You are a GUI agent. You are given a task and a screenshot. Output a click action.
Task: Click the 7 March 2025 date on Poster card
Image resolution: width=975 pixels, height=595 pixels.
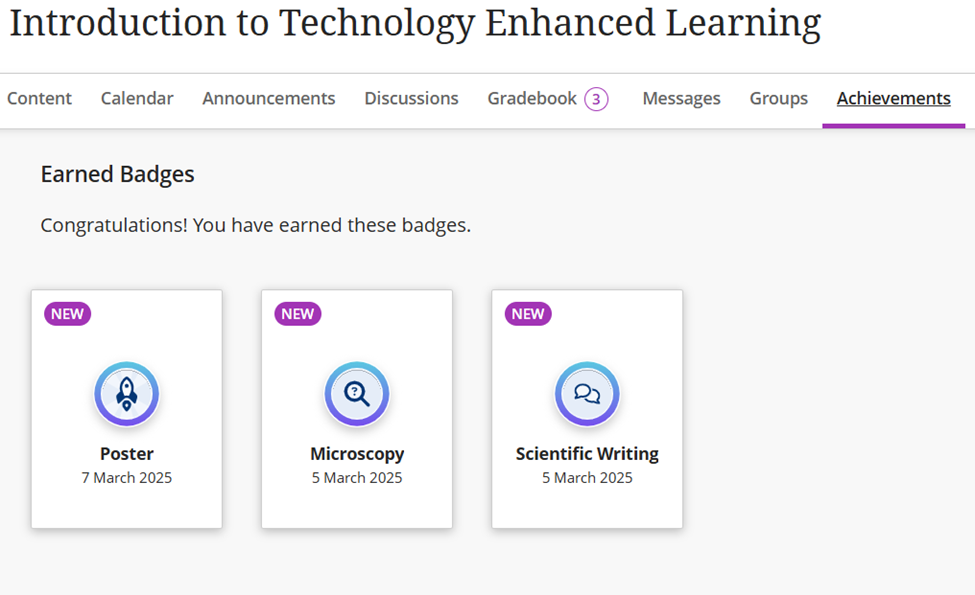pos(127,477)
